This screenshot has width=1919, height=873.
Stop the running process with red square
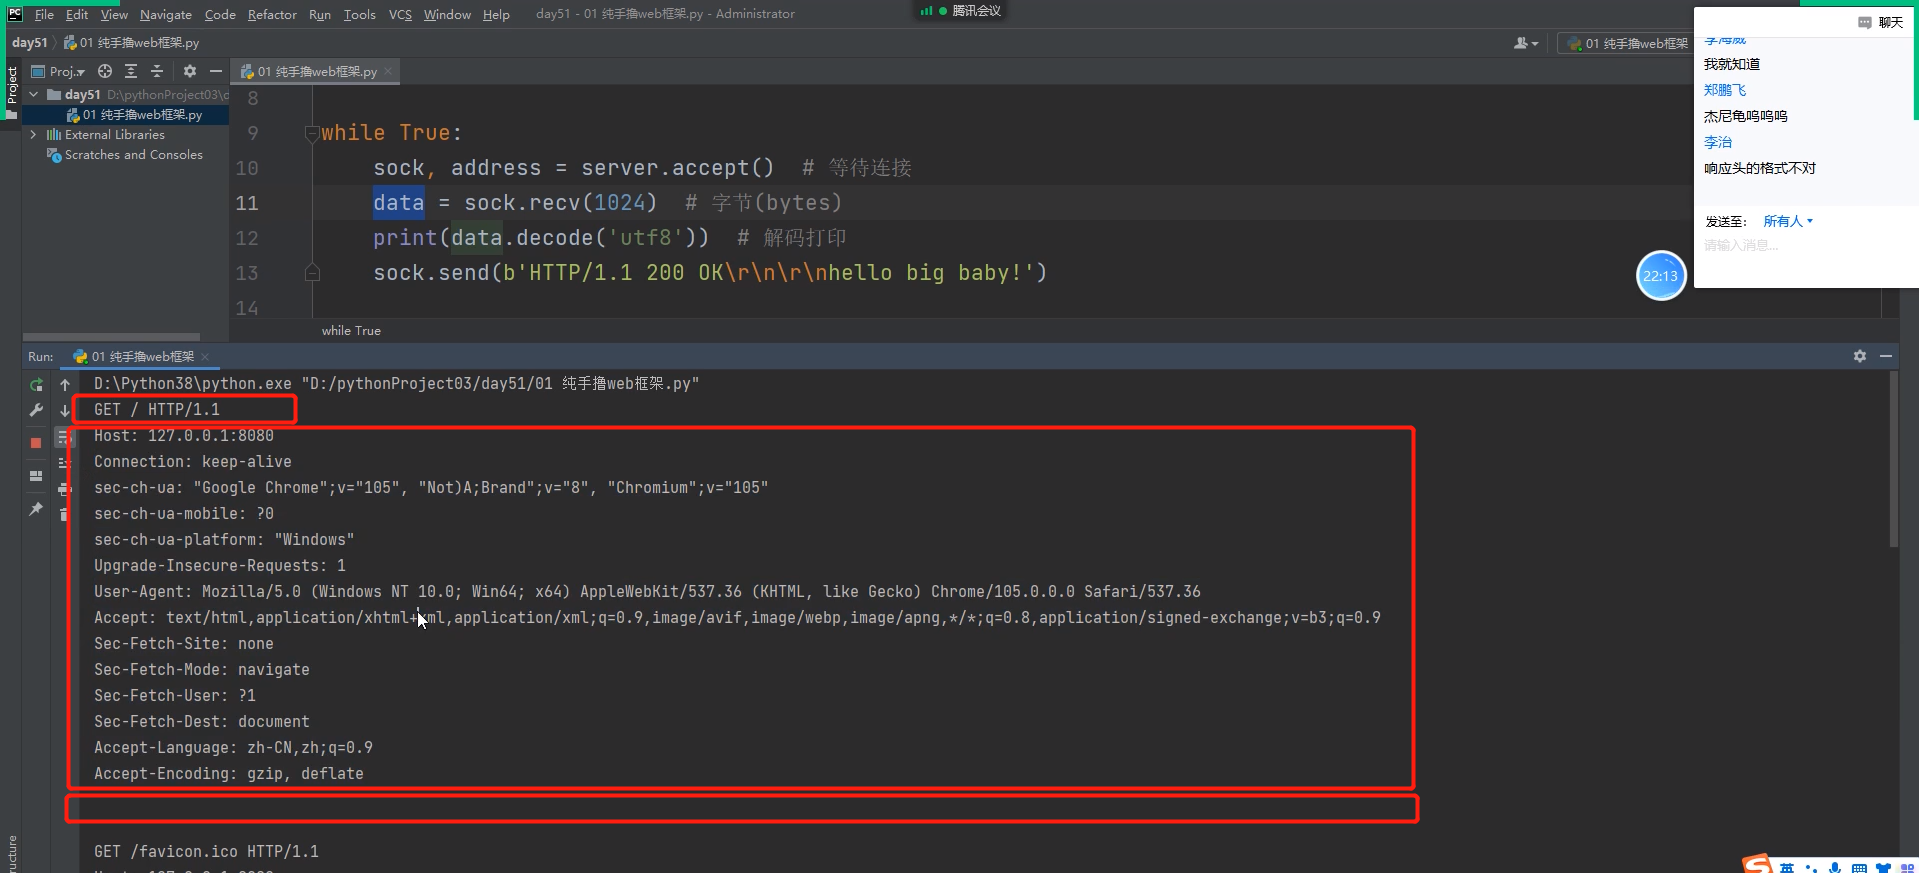click(x=36, y=442)
